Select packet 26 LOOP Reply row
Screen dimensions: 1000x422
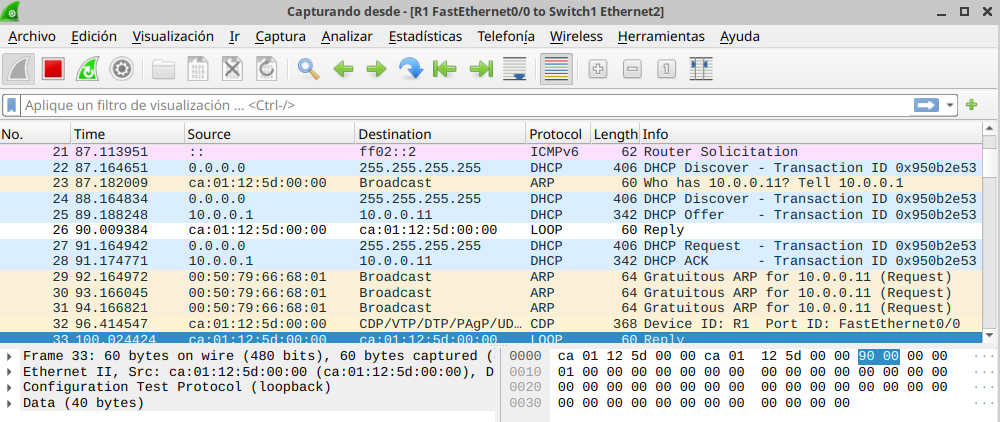click(491, 229)
